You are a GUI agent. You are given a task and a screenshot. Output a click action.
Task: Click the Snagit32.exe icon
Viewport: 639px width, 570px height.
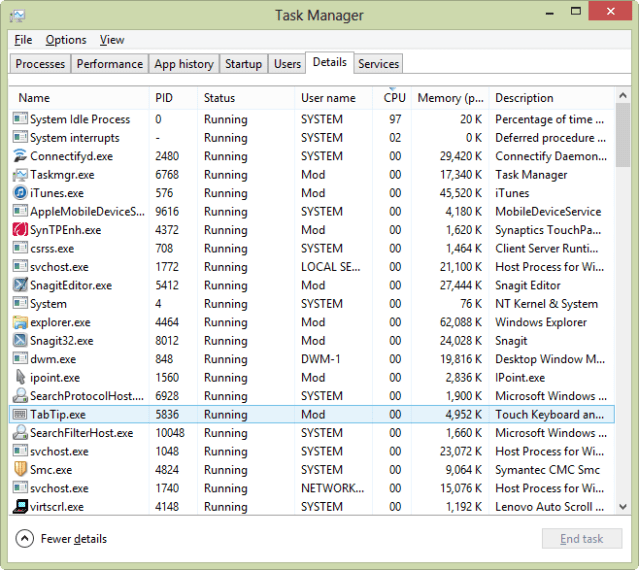[x=20, y=341]
